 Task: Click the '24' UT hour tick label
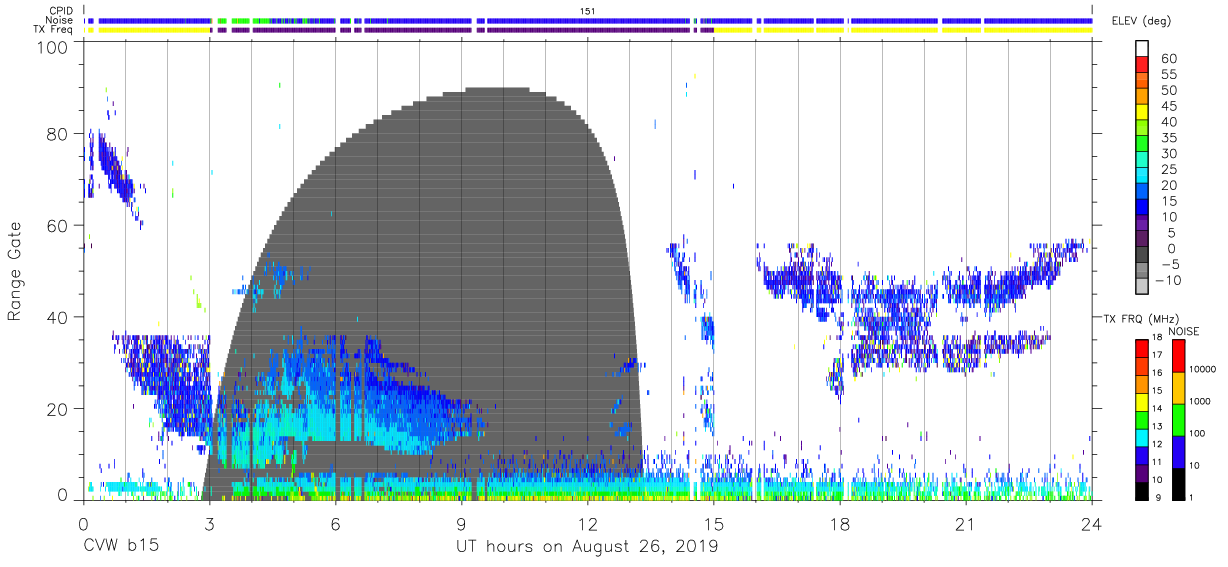point(1092,523)
